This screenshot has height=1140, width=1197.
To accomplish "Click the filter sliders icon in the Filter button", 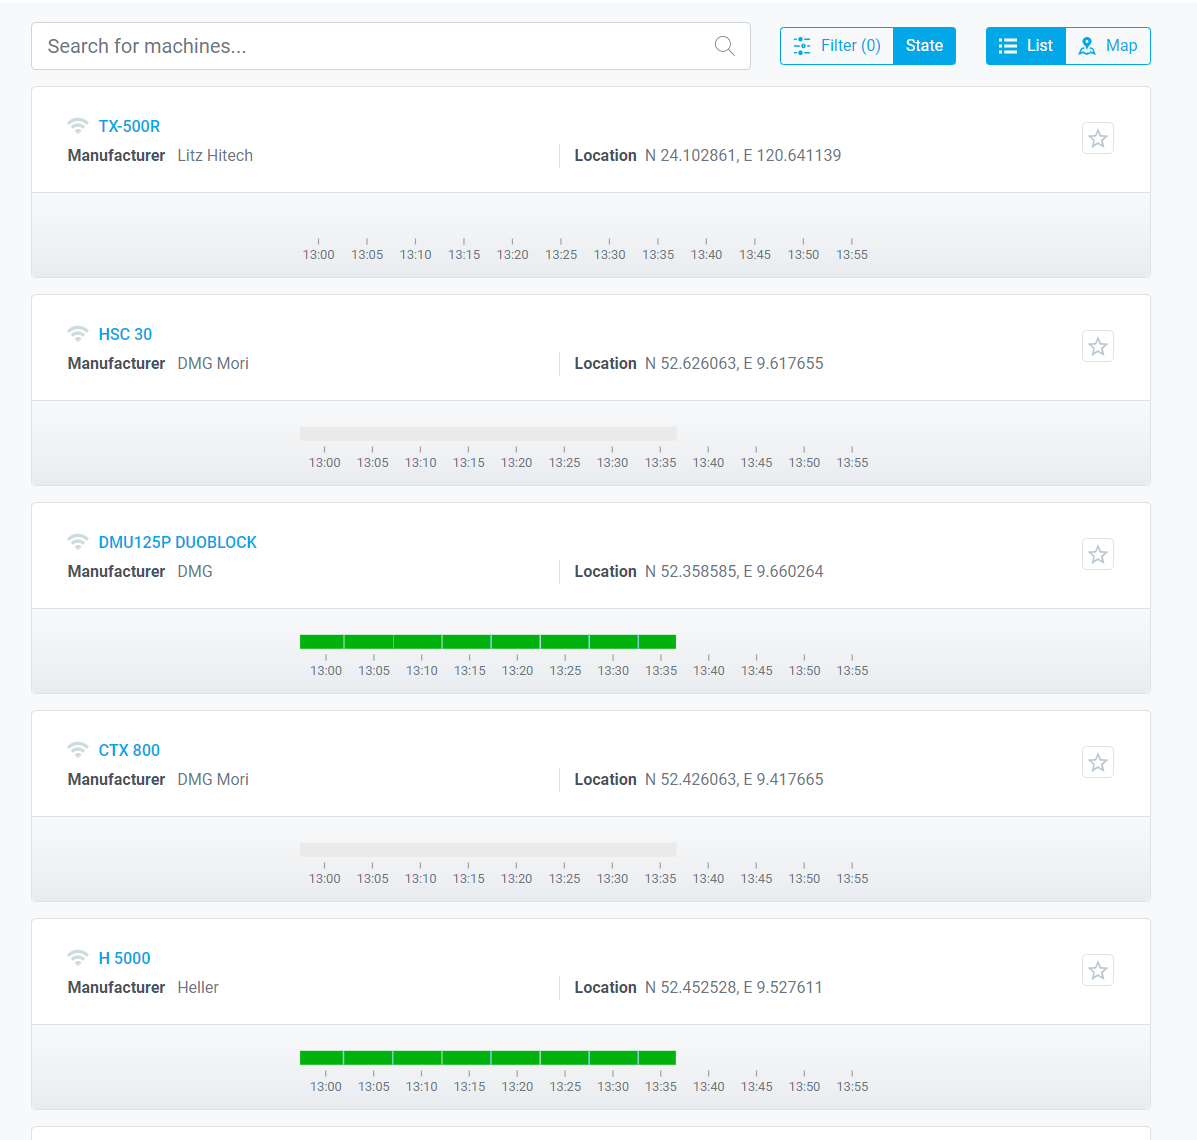I will (x=802, y=45).
